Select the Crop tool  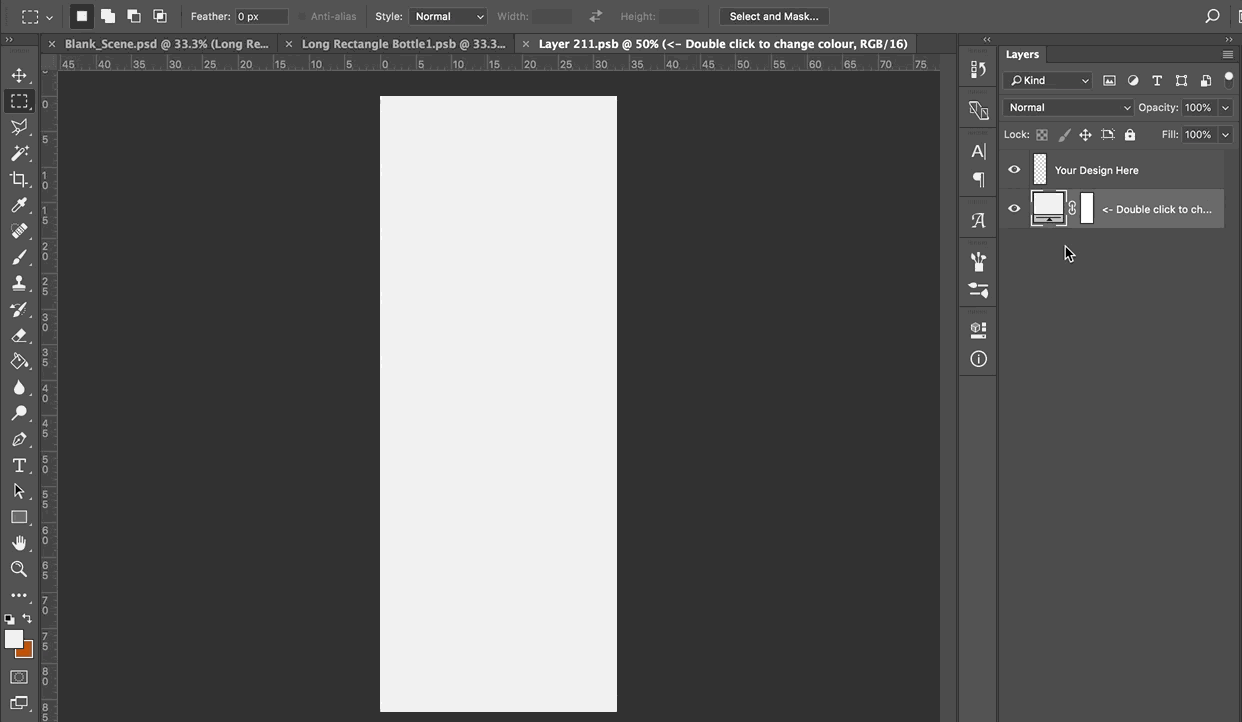tap(19, 179)
